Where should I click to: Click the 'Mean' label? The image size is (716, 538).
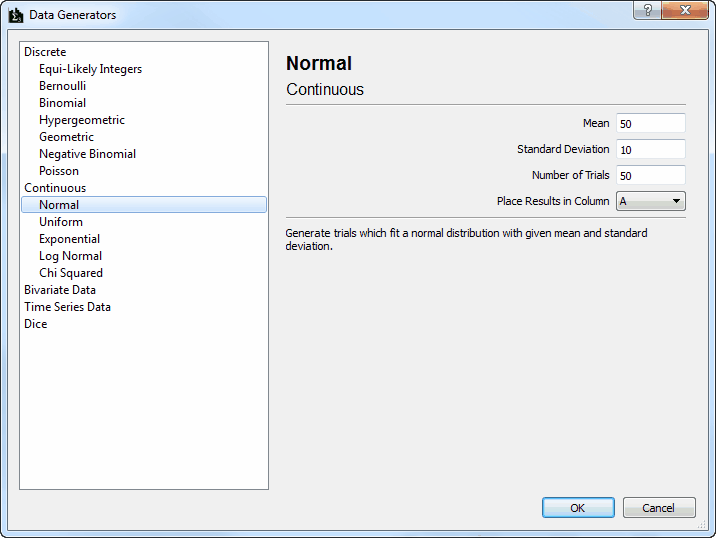pyautogui.click(x=596, y=123)
